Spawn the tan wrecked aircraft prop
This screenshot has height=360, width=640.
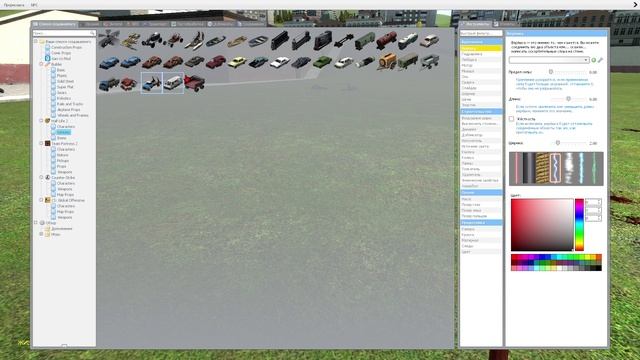pos(131,41)
